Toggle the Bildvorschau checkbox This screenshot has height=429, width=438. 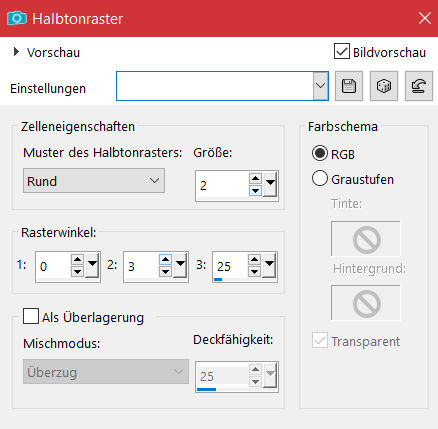[342, 51]
